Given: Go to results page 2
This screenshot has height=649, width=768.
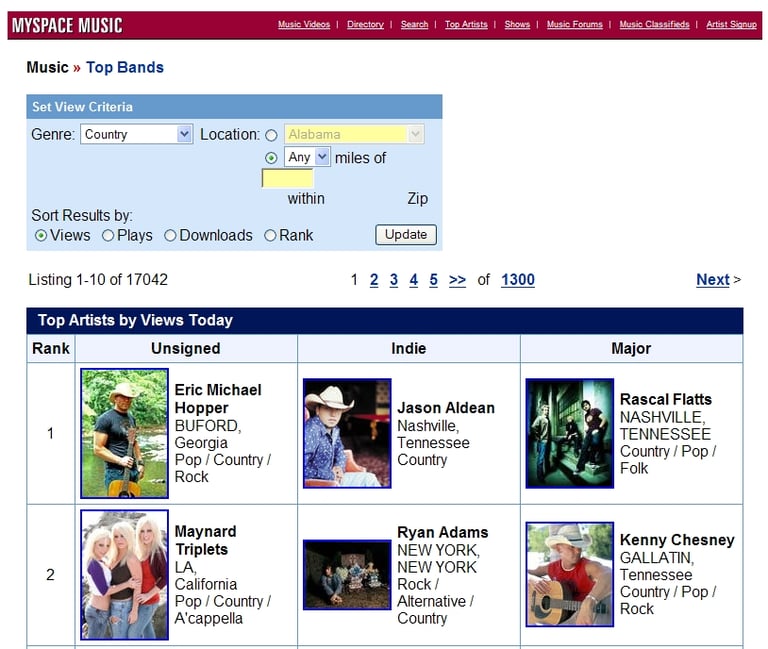Looking at the screenshot, I should click(x=374, y=280).
